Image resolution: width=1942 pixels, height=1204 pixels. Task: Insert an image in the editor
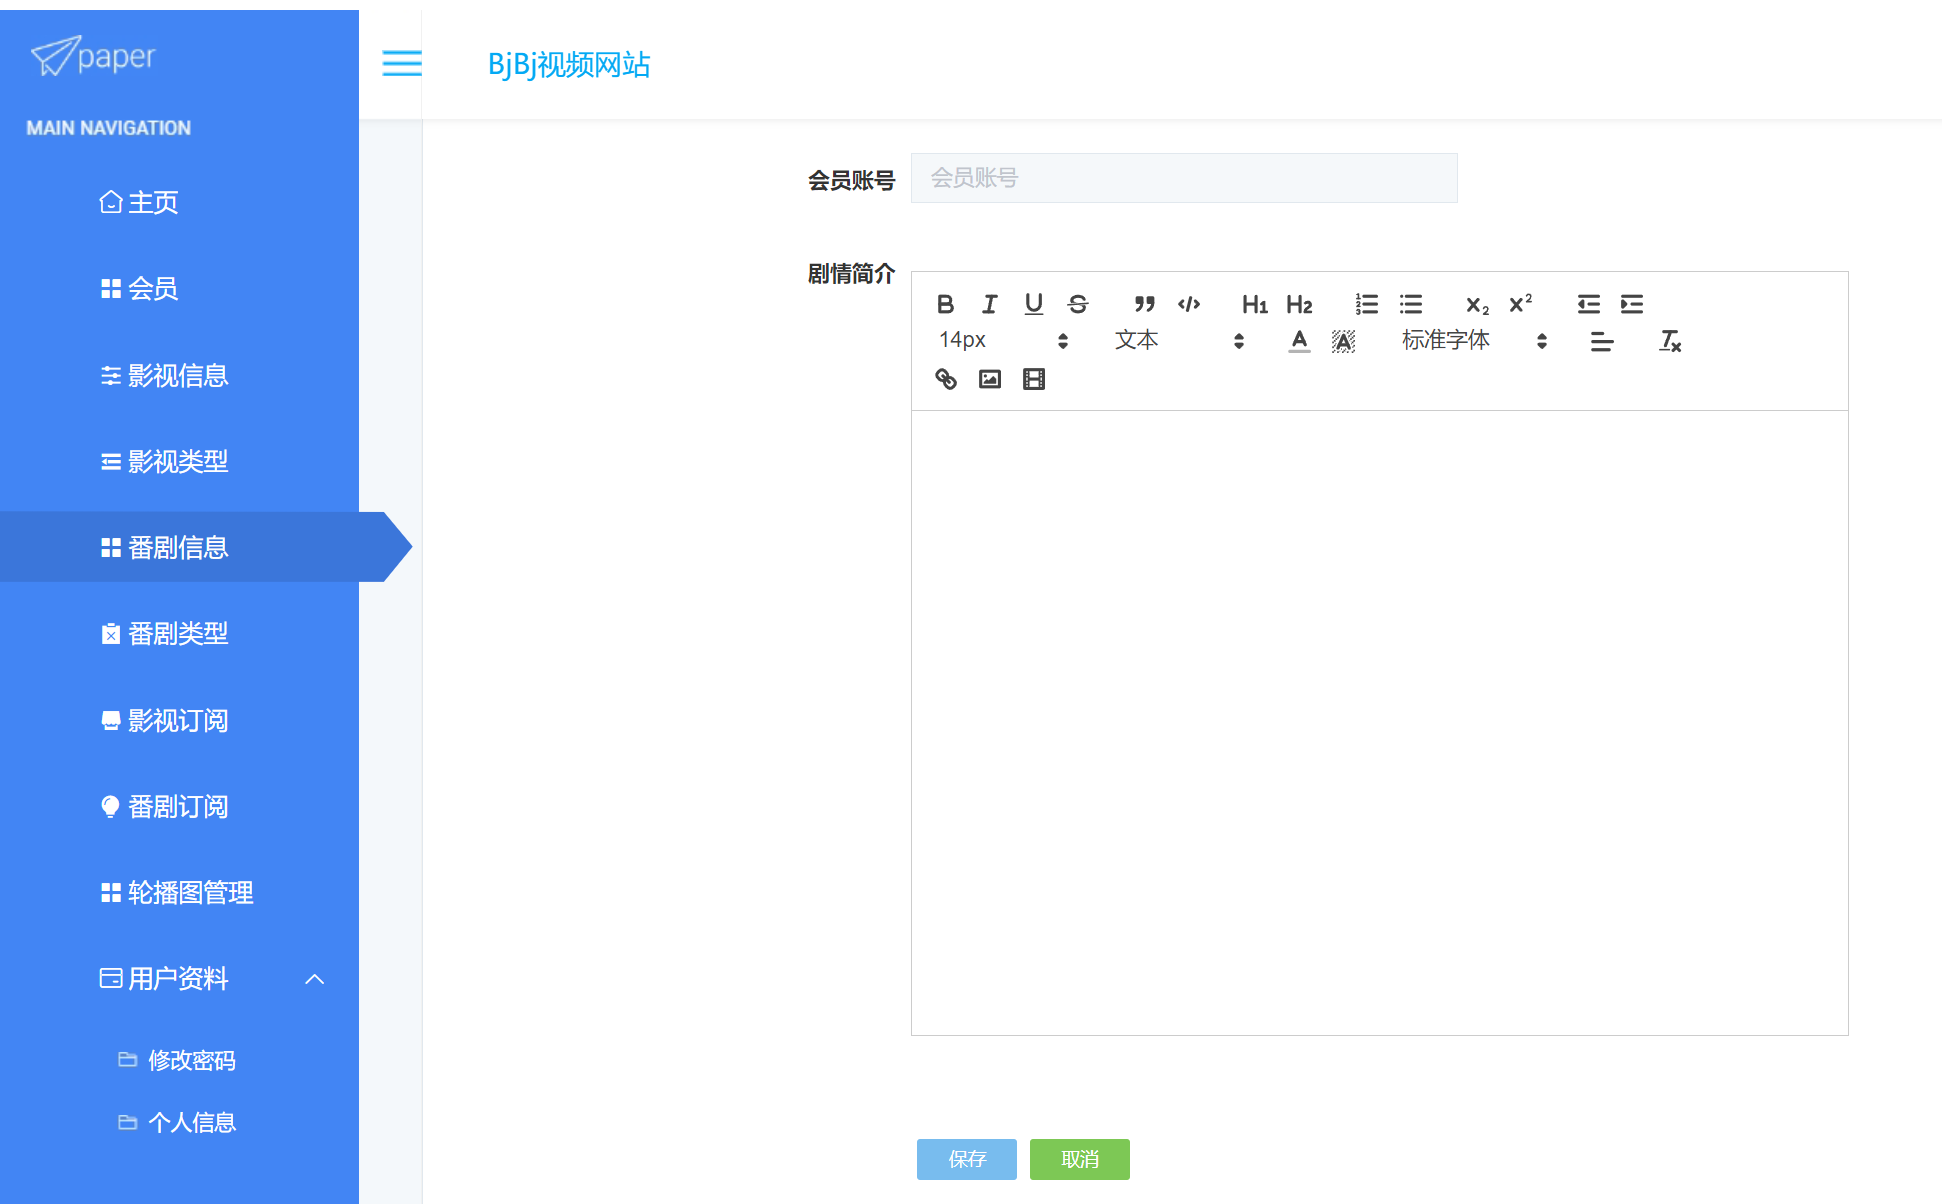tap(990, 379)
